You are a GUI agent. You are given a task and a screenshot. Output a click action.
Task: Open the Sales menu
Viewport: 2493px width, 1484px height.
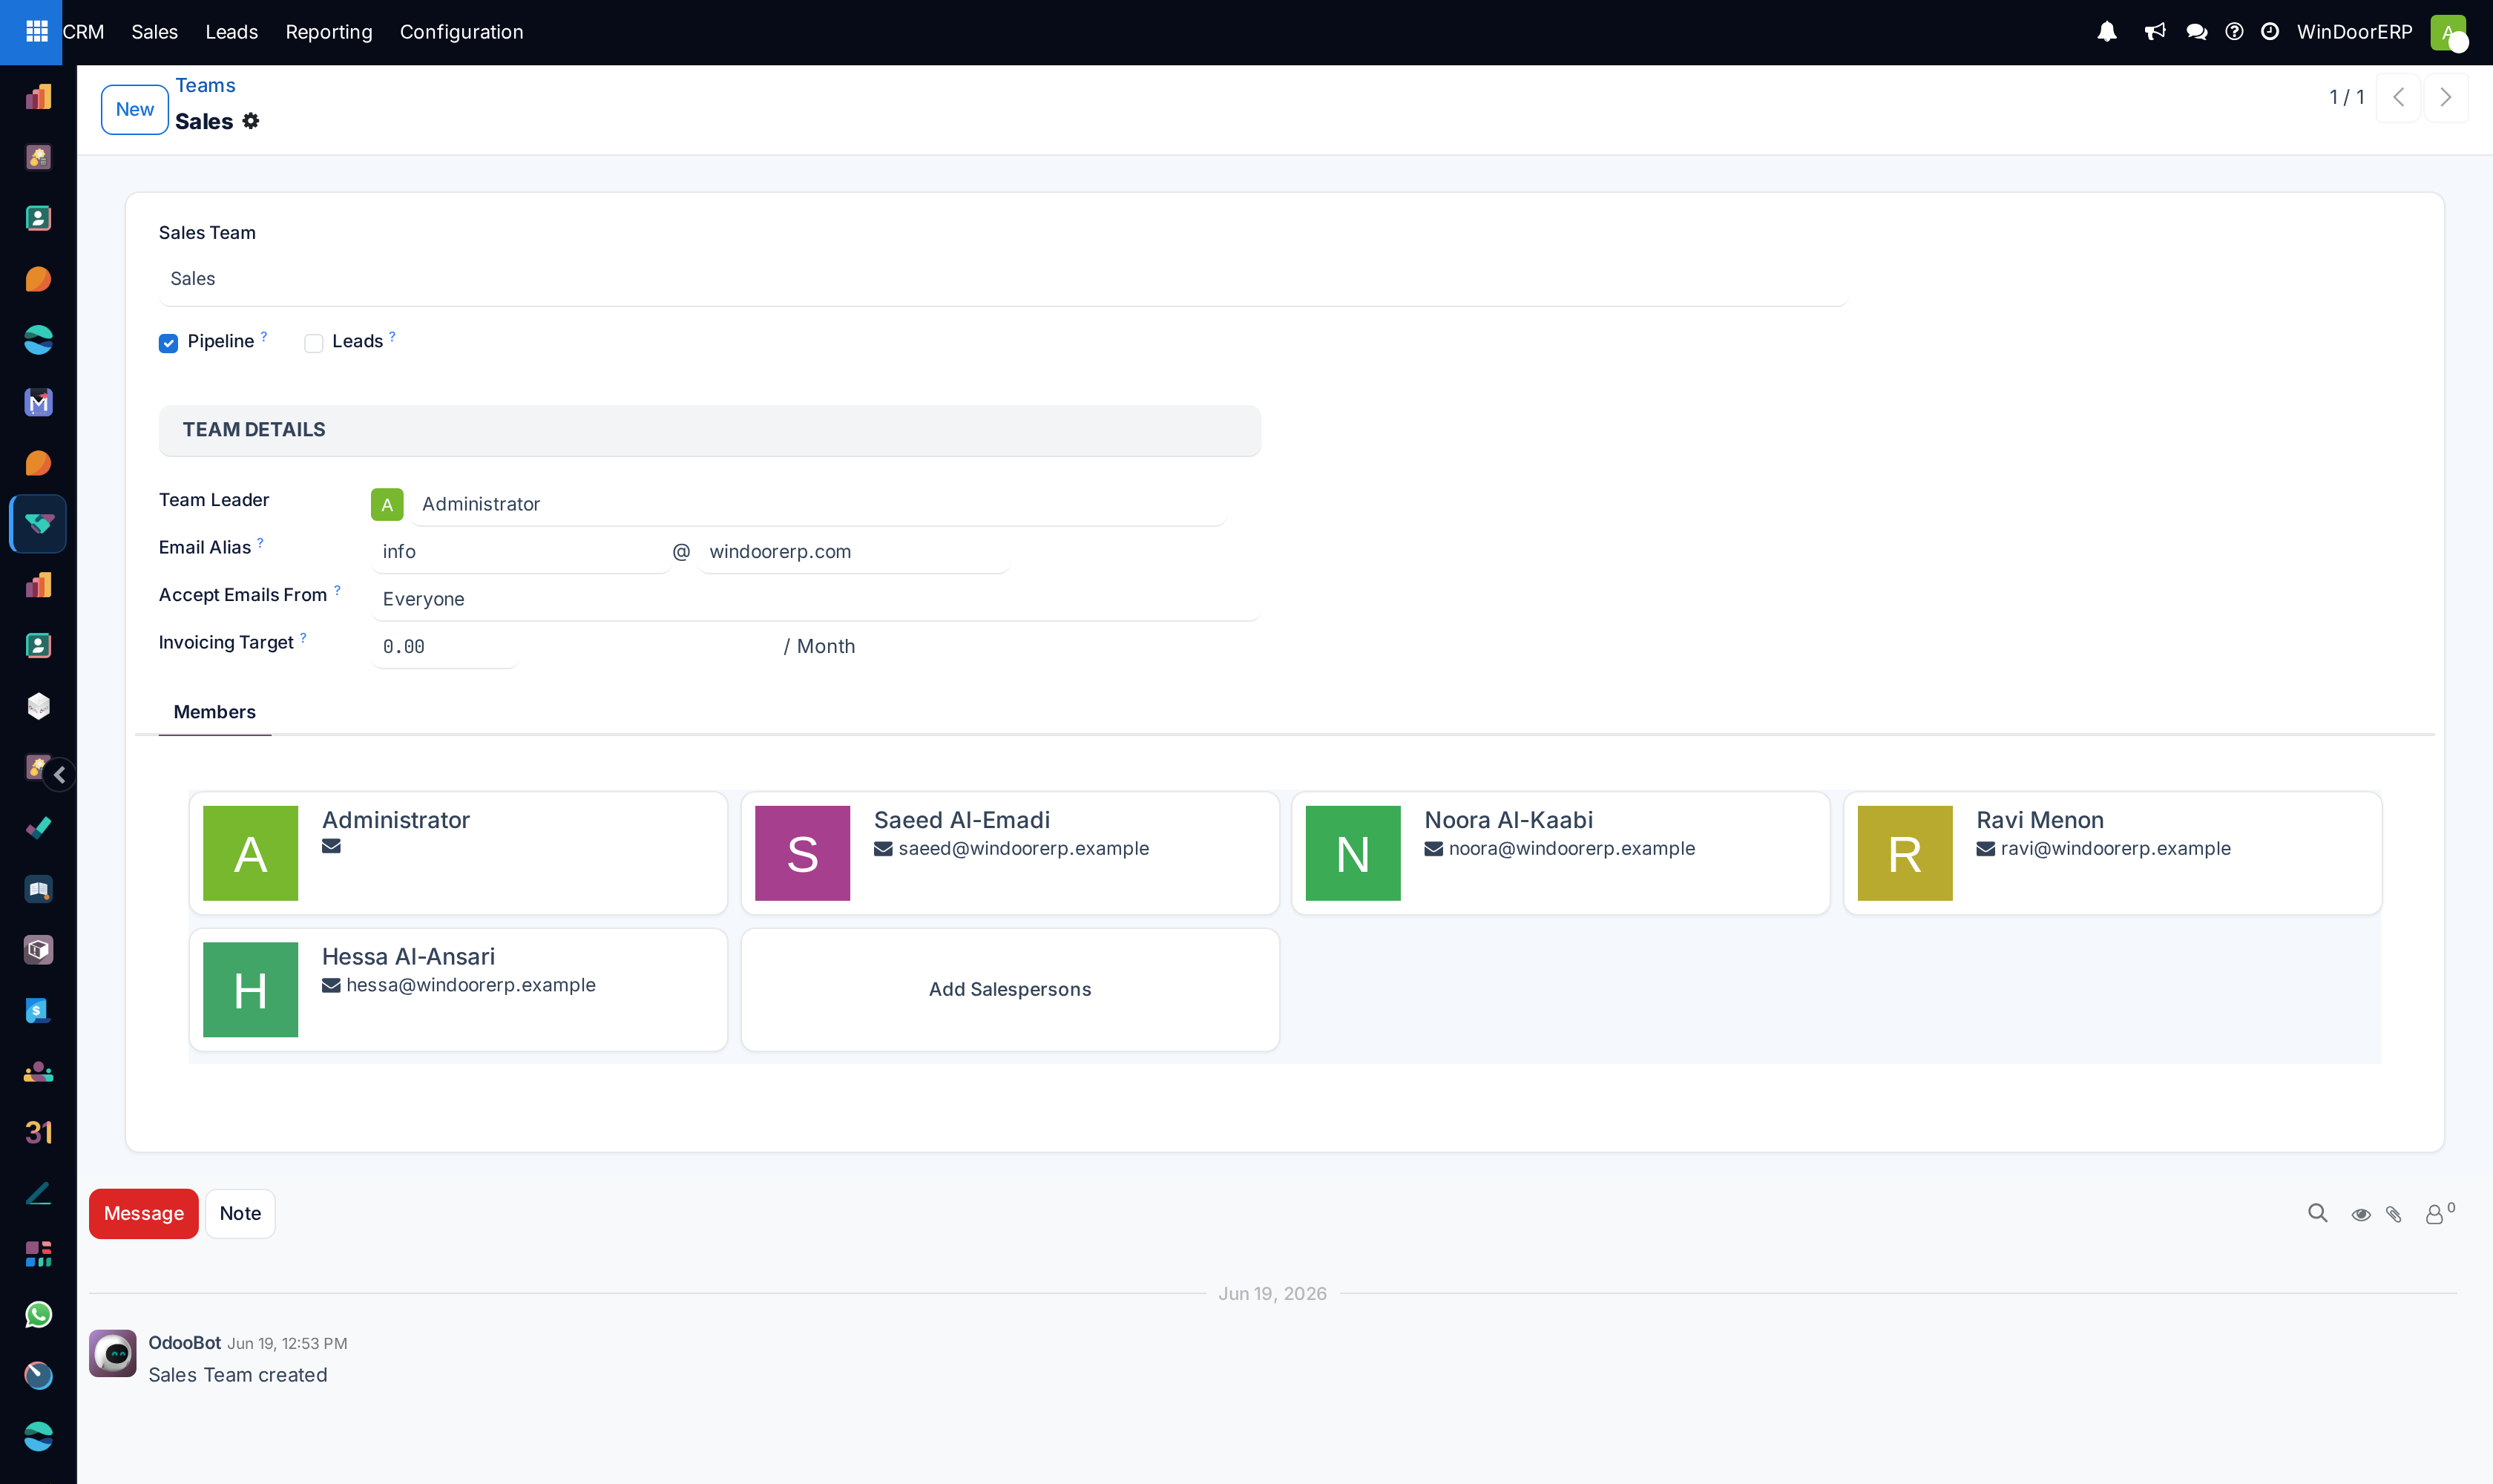point(154,32)
